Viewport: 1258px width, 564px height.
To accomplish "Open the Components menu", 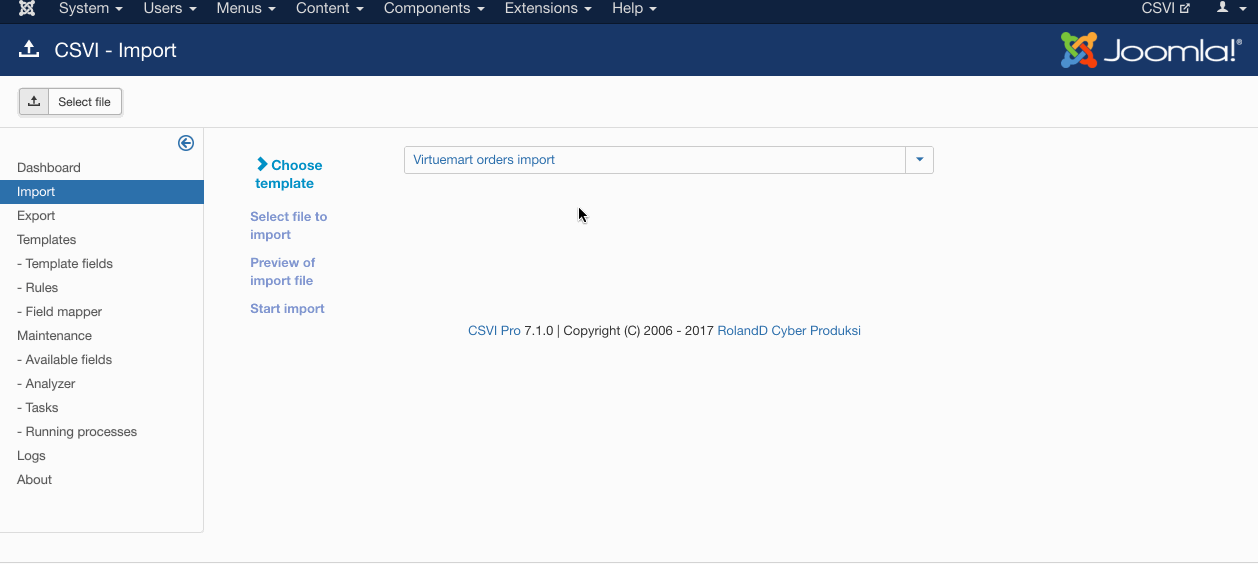I will (434, 8).
